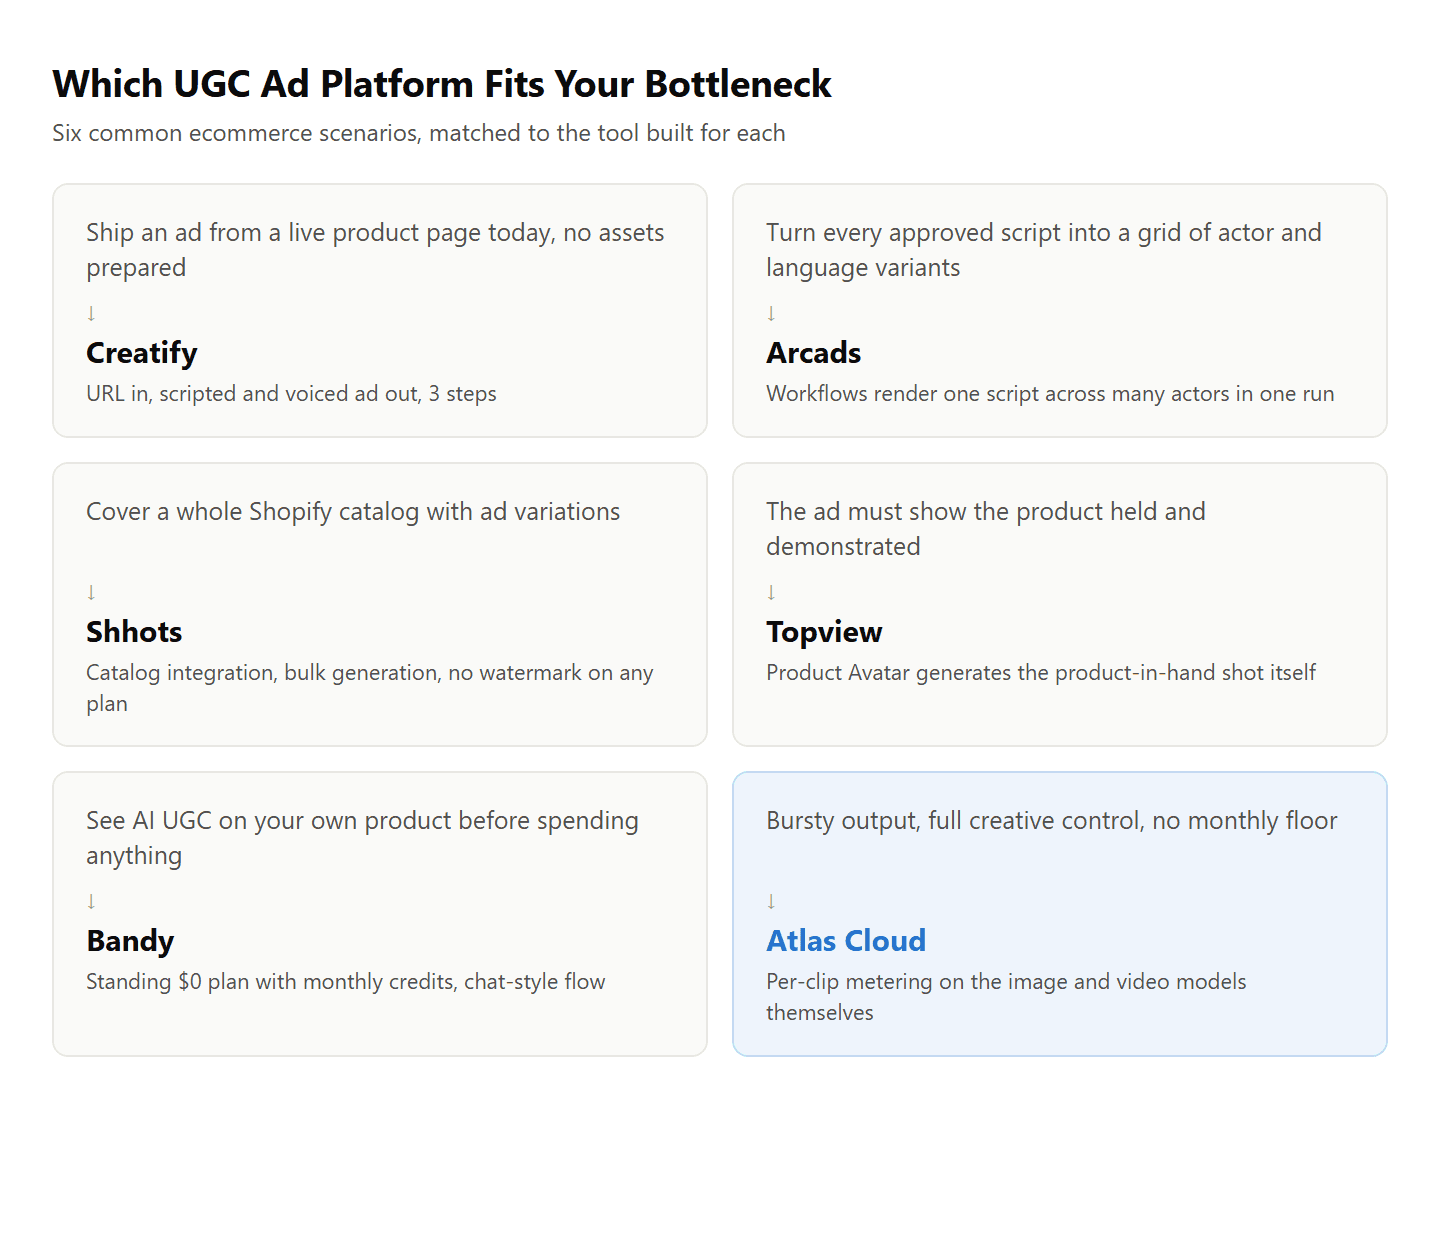Click the down arrow above Topview
Image resolution: width=1440 pixels, height=1240 pixels.
click(x=771, y=593)
